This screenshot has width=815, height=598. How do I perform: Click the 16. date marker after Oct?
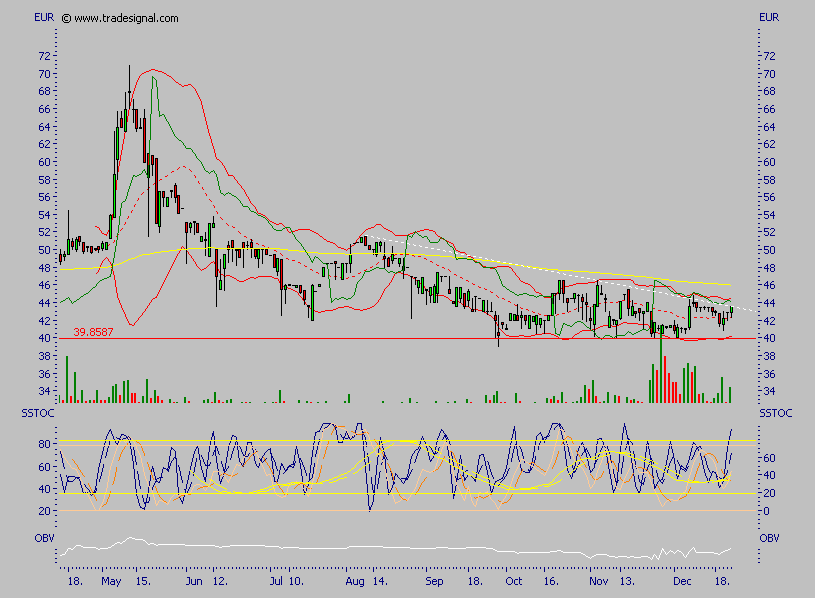point(551,581)
